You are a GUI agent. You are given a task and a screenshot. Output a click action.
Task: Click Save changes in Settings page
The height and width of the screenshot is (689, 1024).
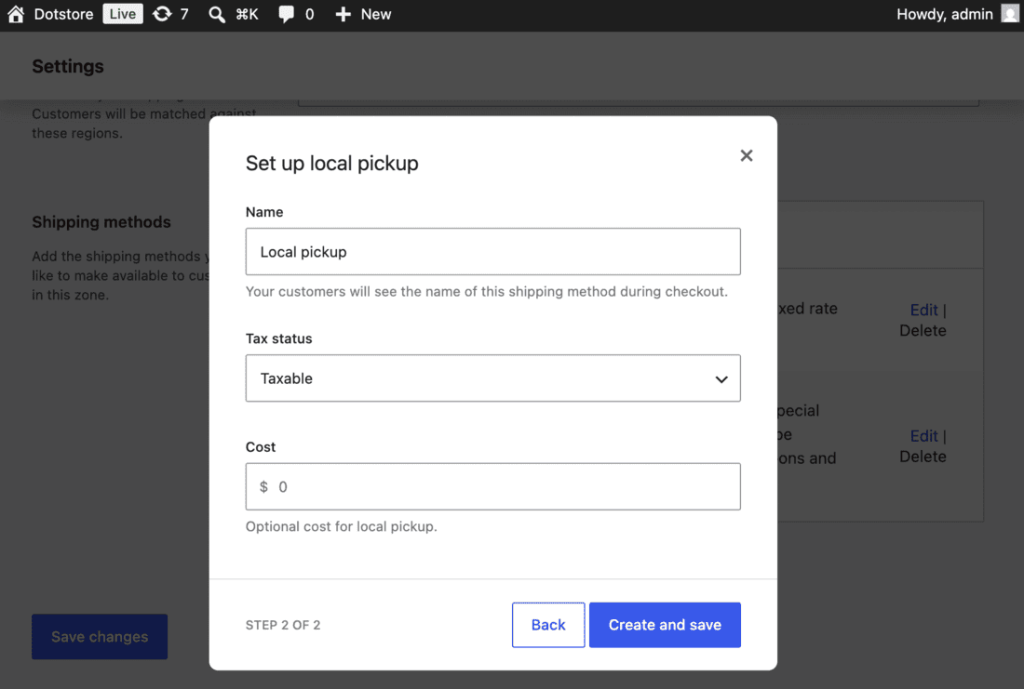coord(99,637)
